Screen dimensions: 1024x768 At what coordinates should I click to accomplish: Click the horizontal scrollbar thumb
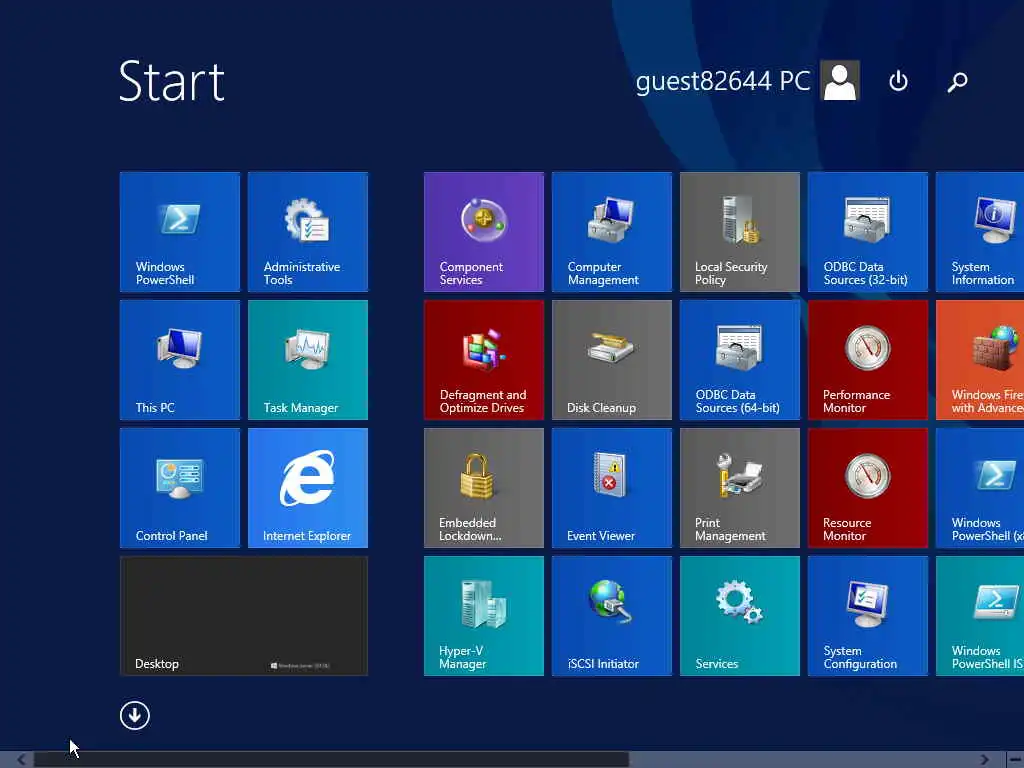pyautogui.click(x=332, y=760)
